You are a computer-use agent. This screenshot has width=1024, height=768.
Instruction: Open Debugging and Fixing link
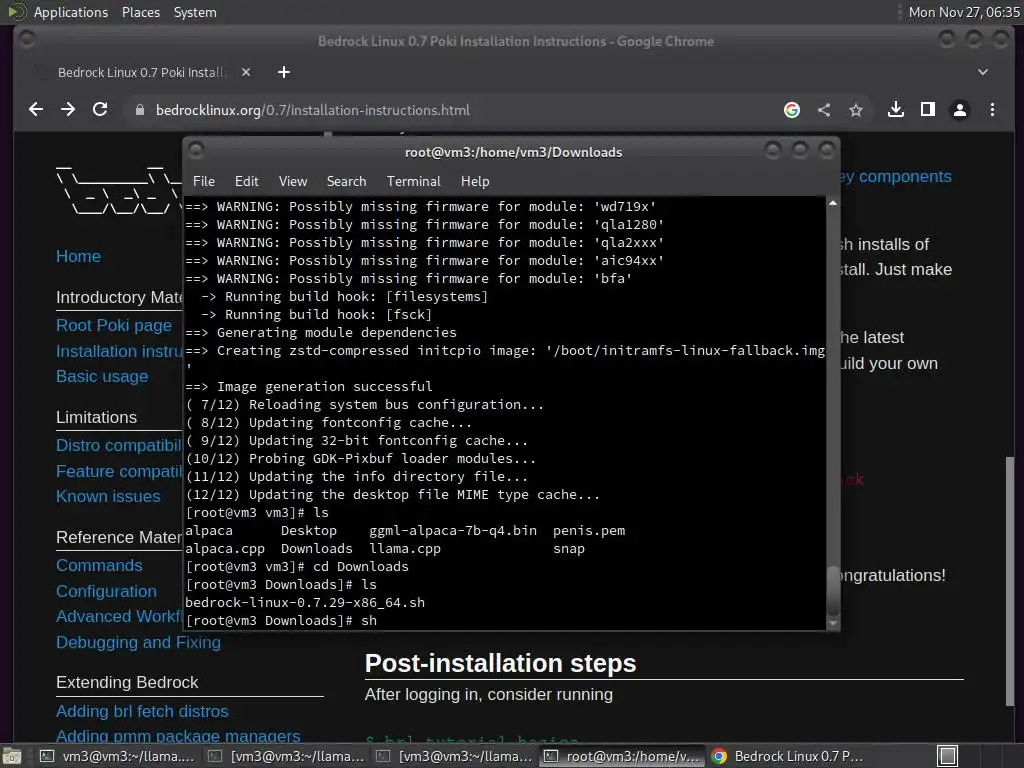[x=138, y=643]
